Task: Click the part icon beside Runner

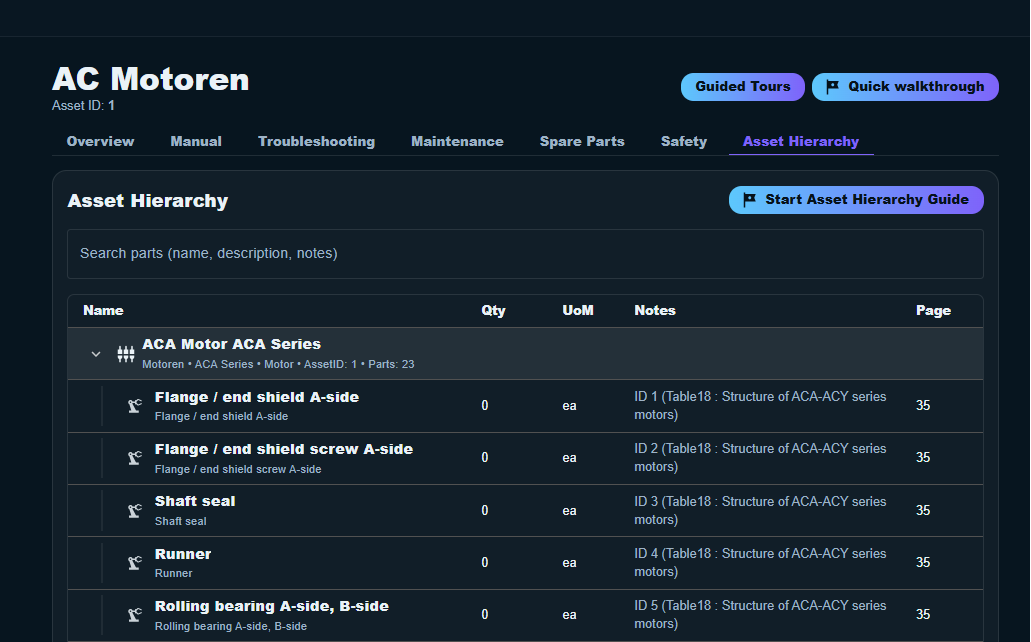Action: (134, 562)
